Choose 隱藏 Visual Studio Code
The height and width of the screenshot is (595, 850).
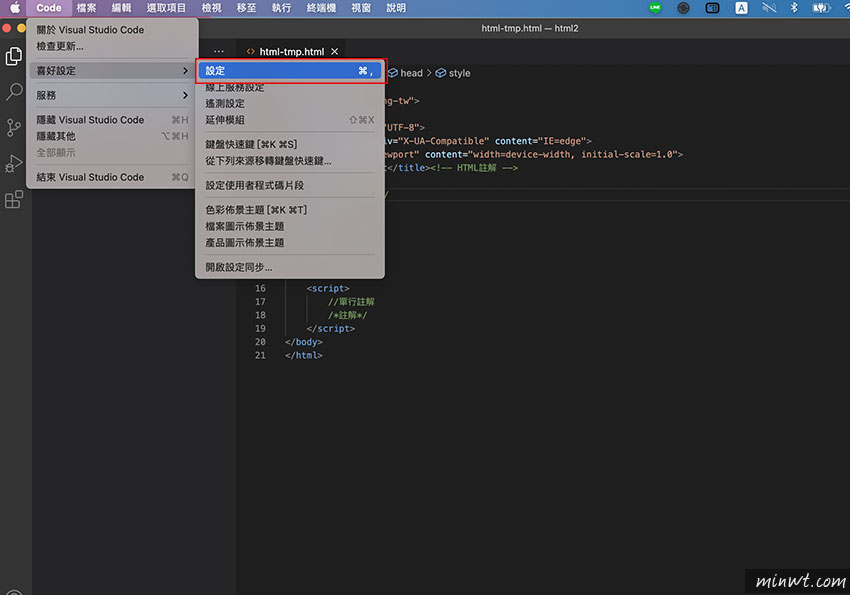tap(112, 120)
